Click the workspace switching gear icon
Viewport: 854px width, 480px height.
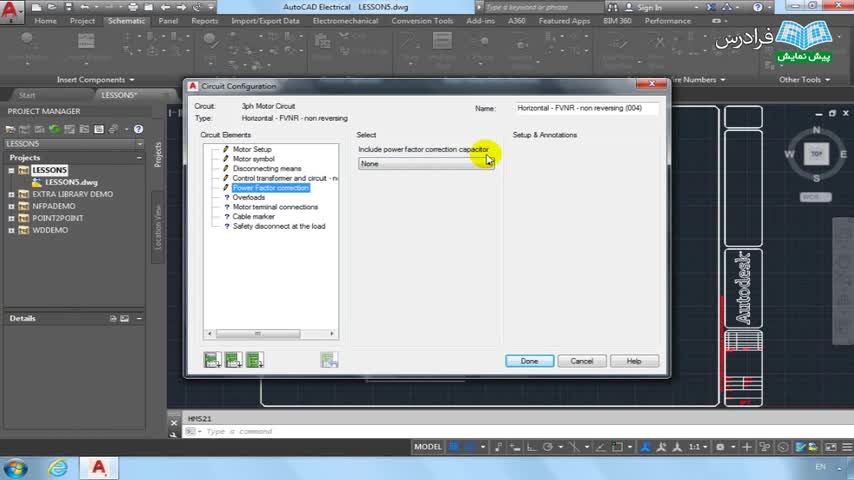[x=720, y=447]
